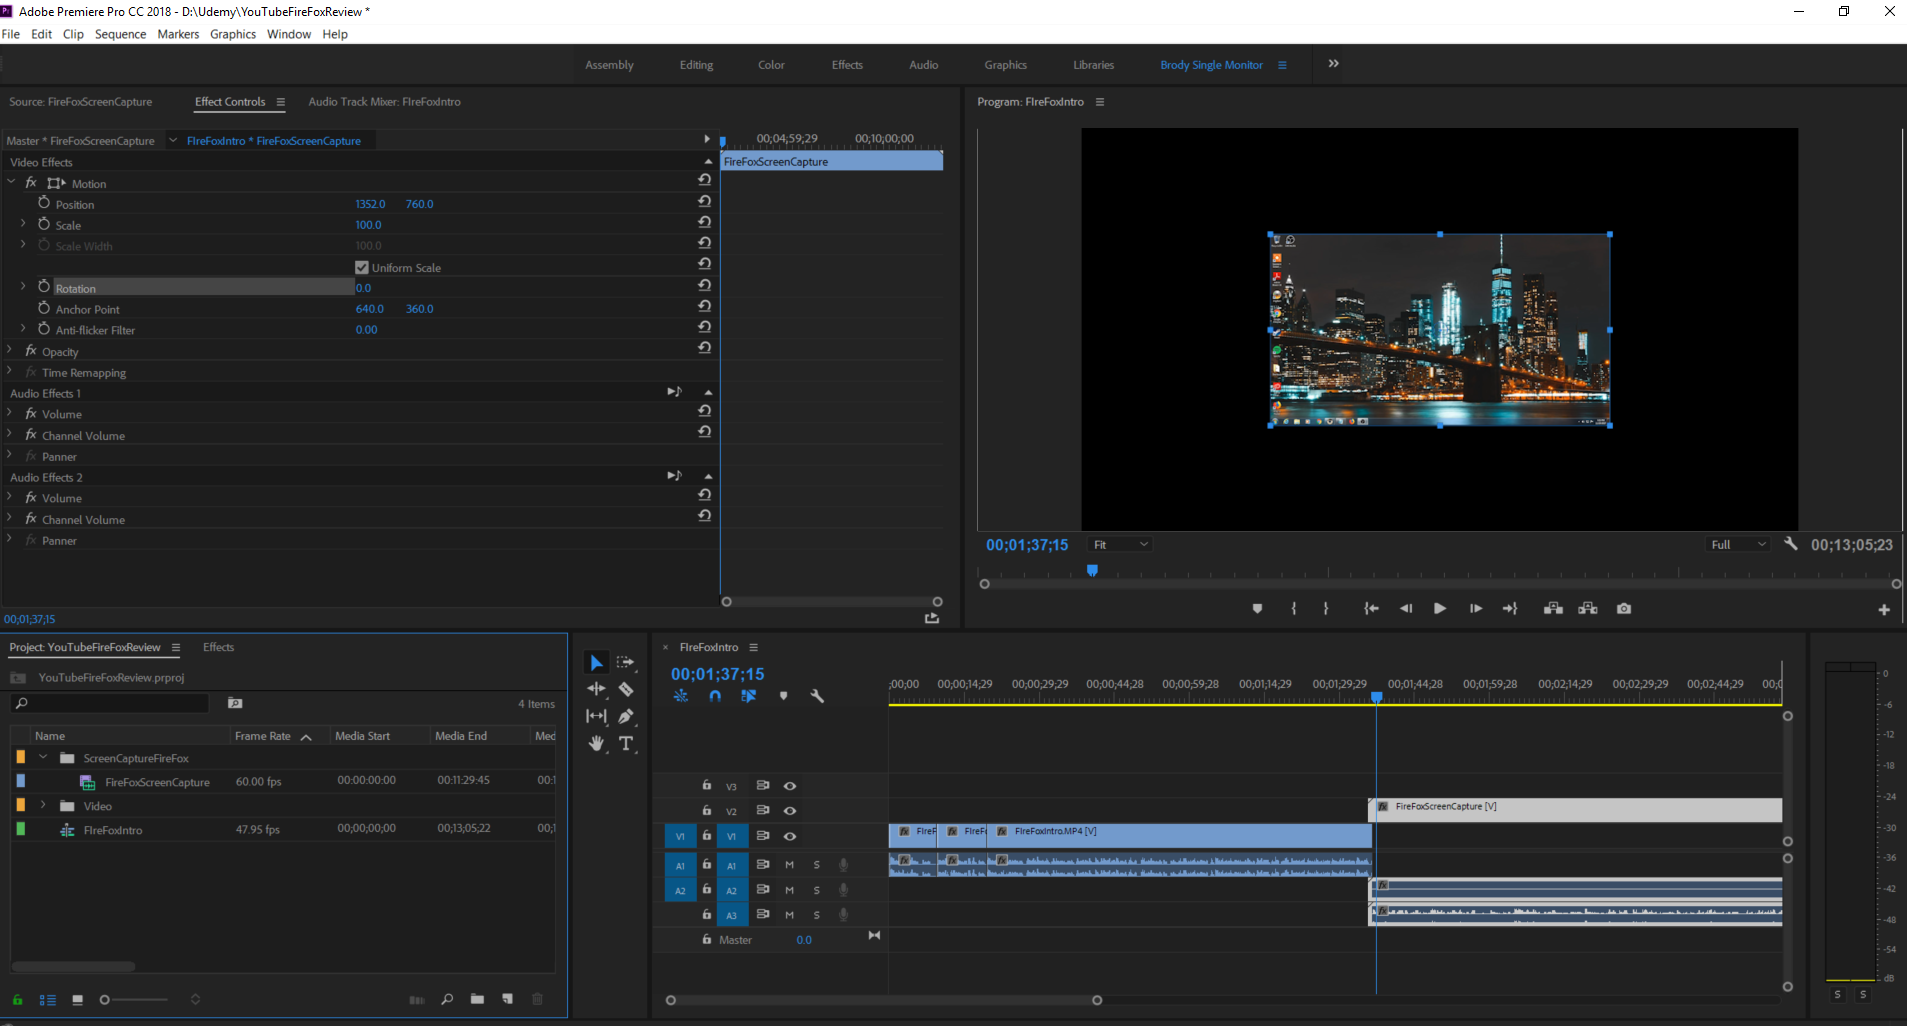Image resolution: width=1907 pixels, height=1026 pixels.
Task: Switch to the Color workspace tab
Action: coord(770,64)
